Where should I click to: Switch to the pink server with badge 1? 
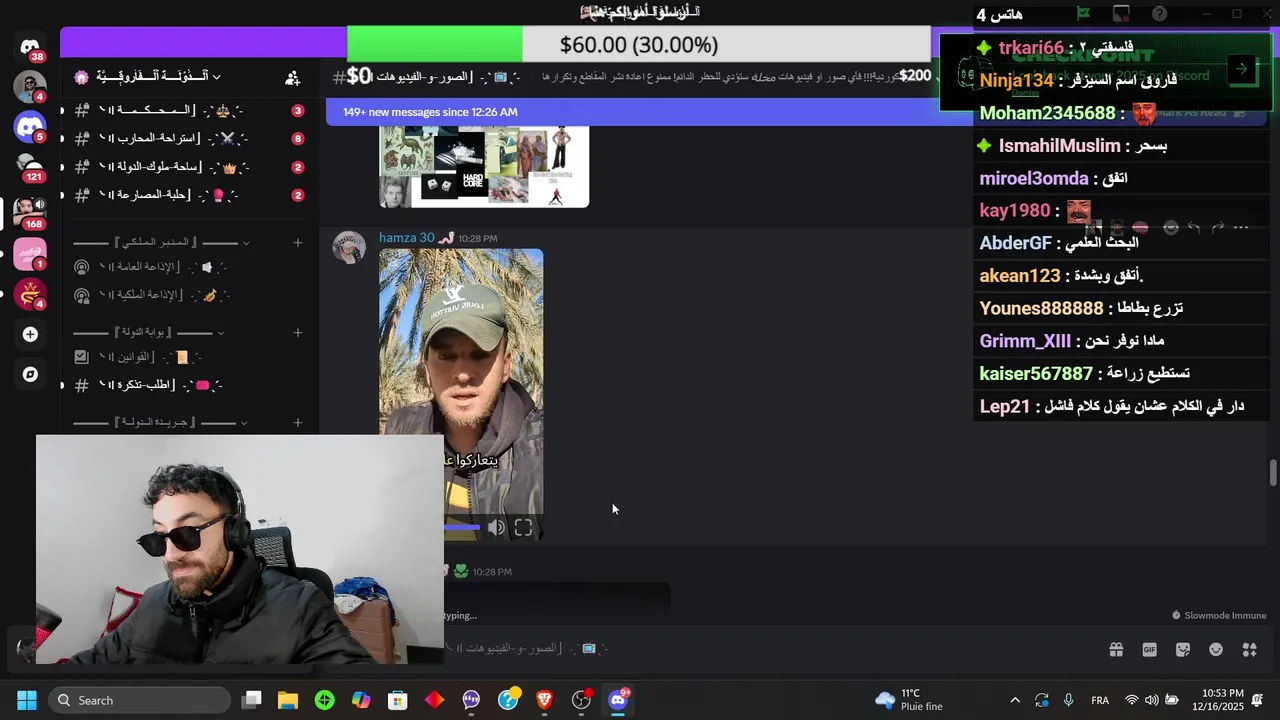tap(30, 255)
